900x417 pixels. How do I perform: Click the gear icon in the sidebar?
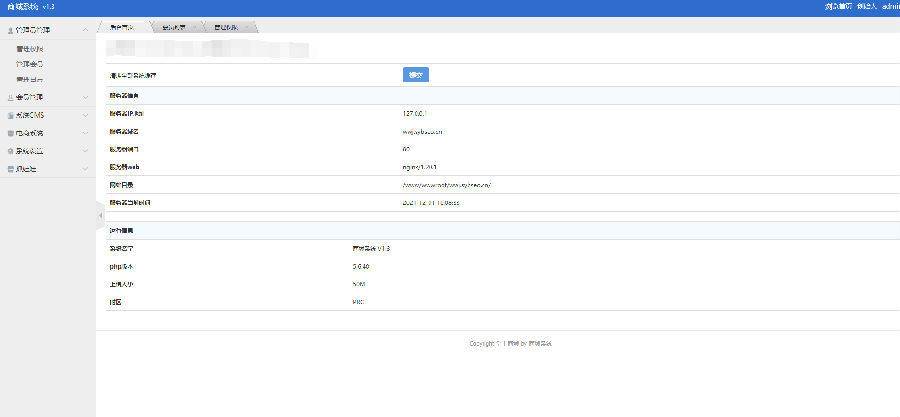click(10, 151)
